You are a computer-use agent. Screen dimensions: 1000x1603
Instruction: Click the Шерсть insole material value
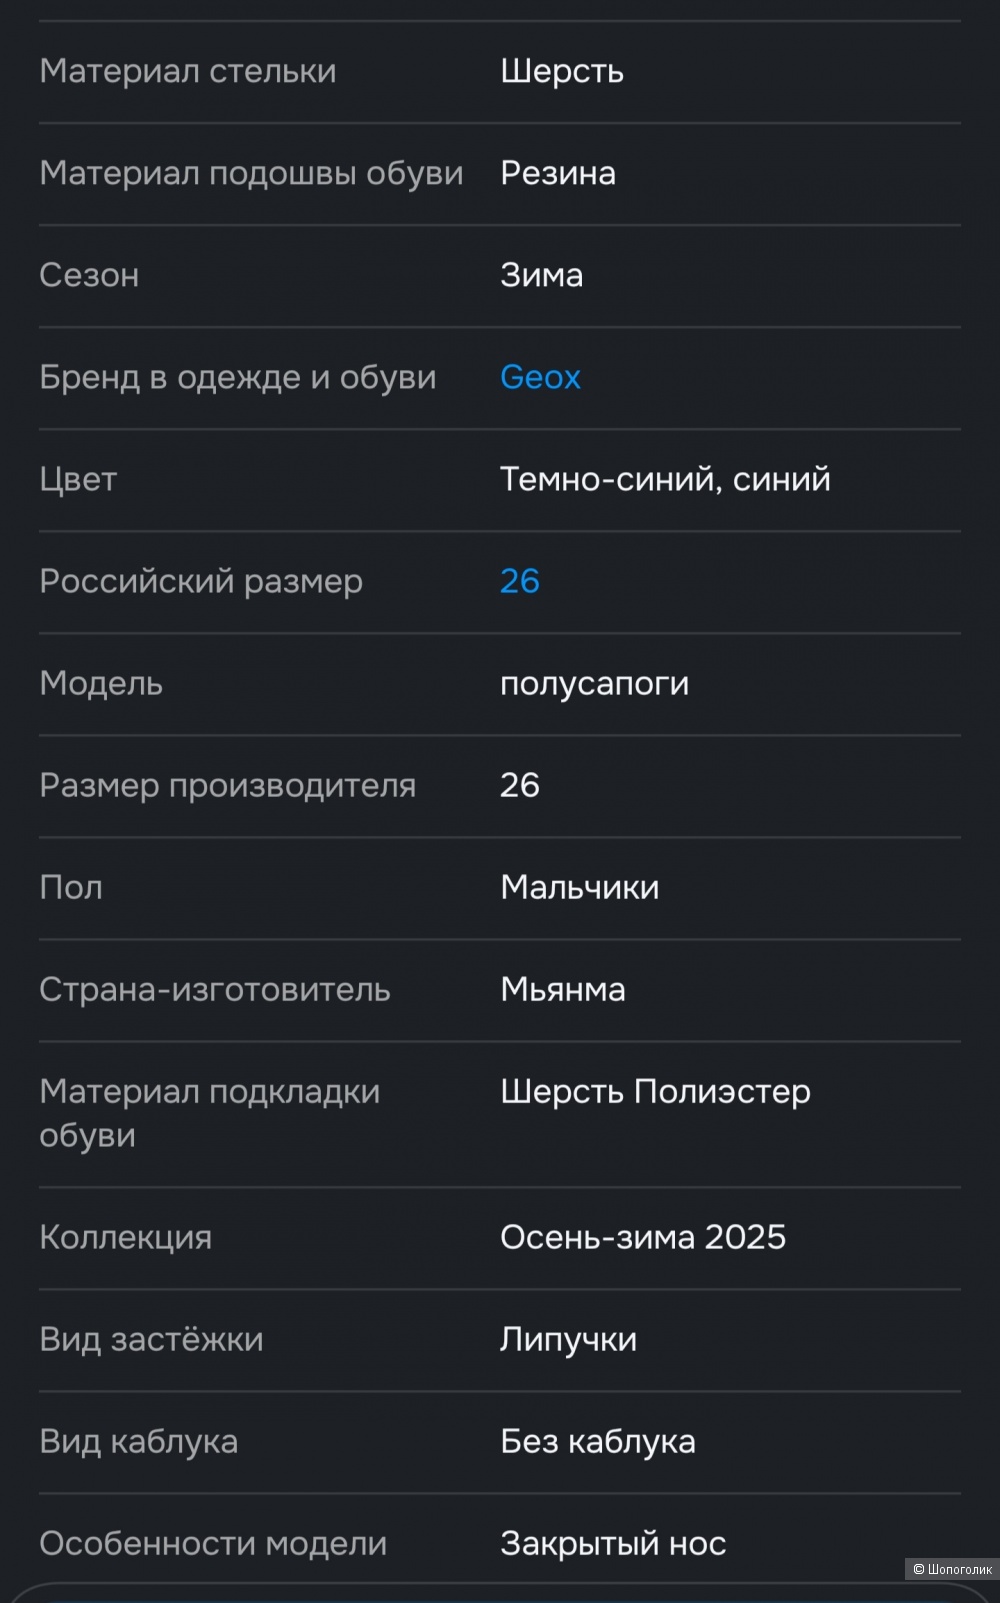point(562,70)
